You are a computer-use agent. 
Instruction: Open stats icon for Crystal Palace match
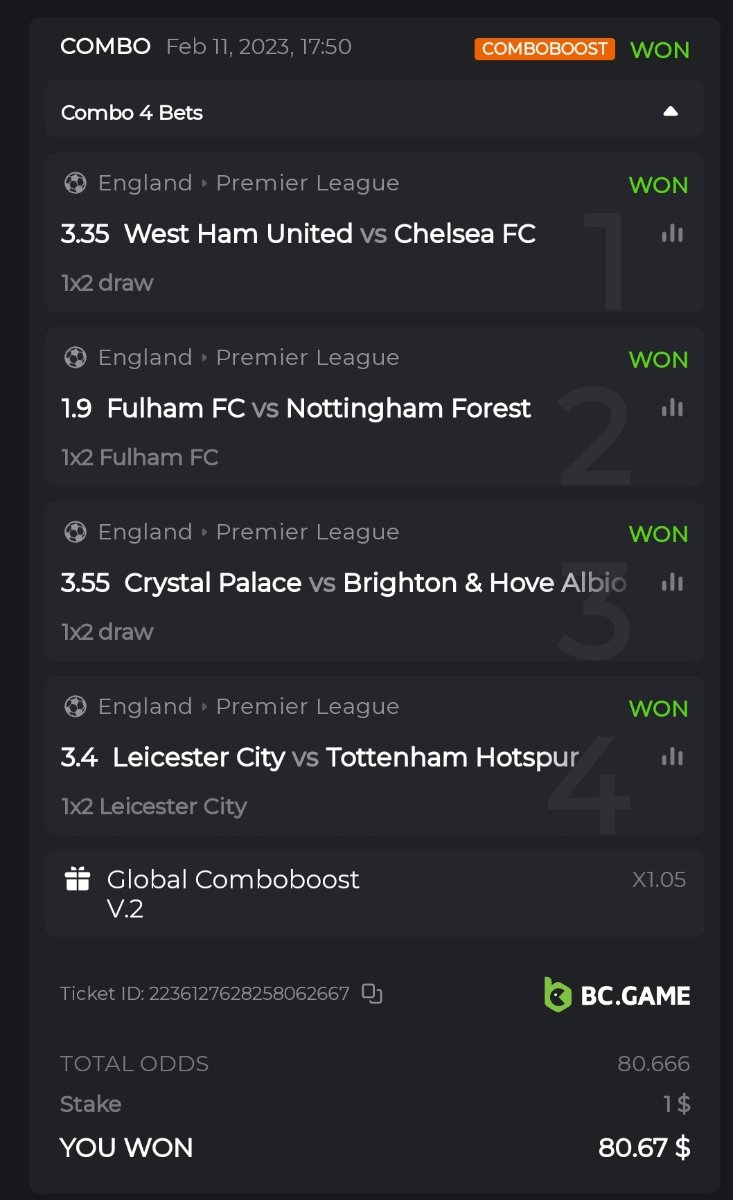pos(672,581)
